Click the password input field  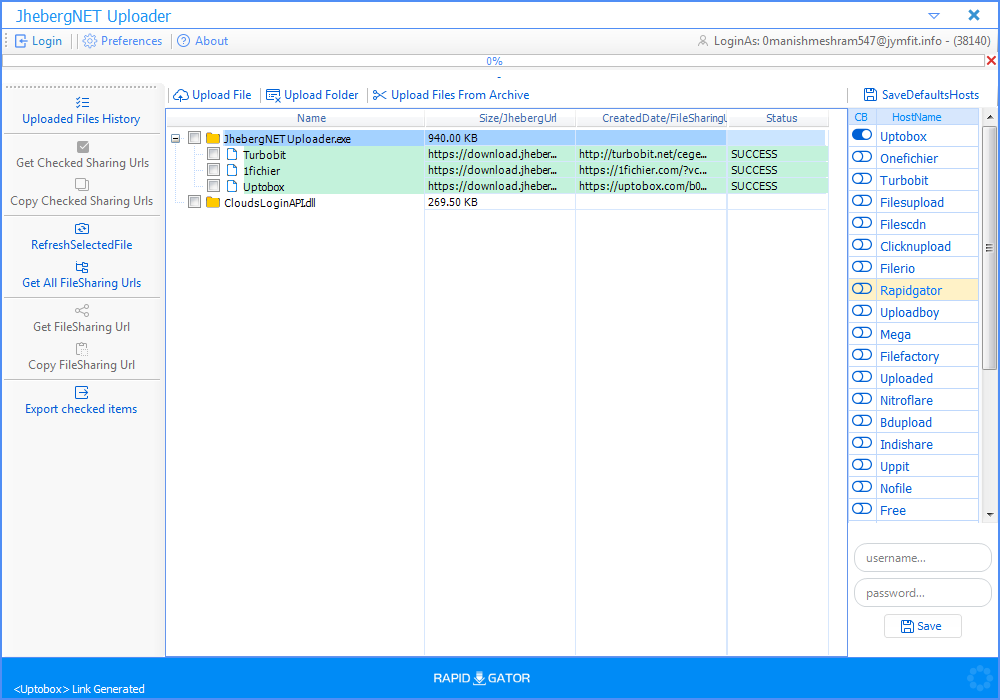click(922, 593)
